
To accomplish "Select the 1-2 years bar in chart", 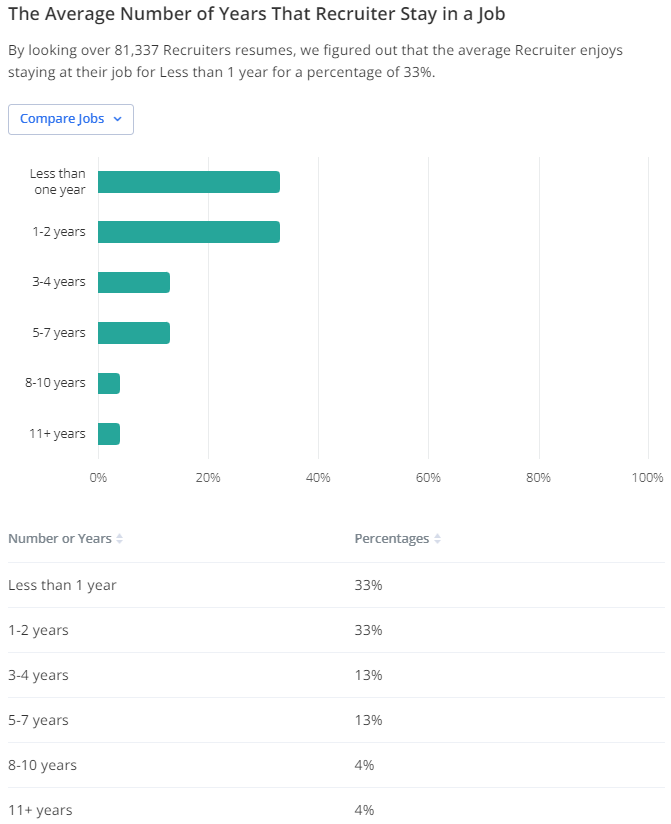I will (188, 232).
